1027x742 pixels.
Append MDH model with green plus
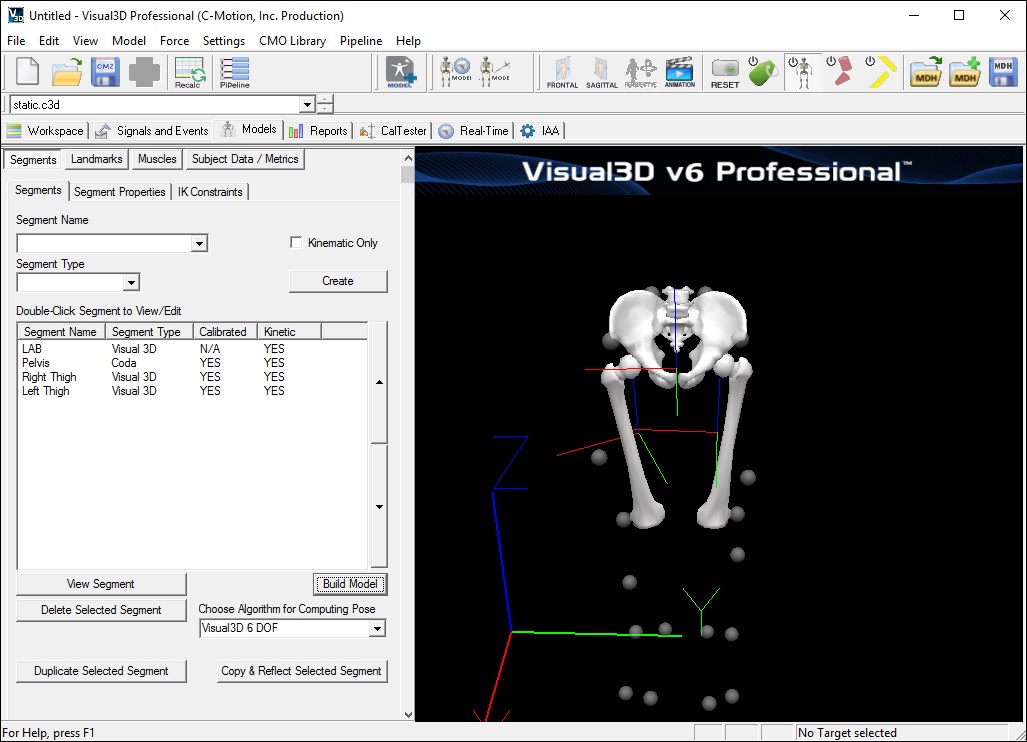pyautogui.click(x=965, y=72)
